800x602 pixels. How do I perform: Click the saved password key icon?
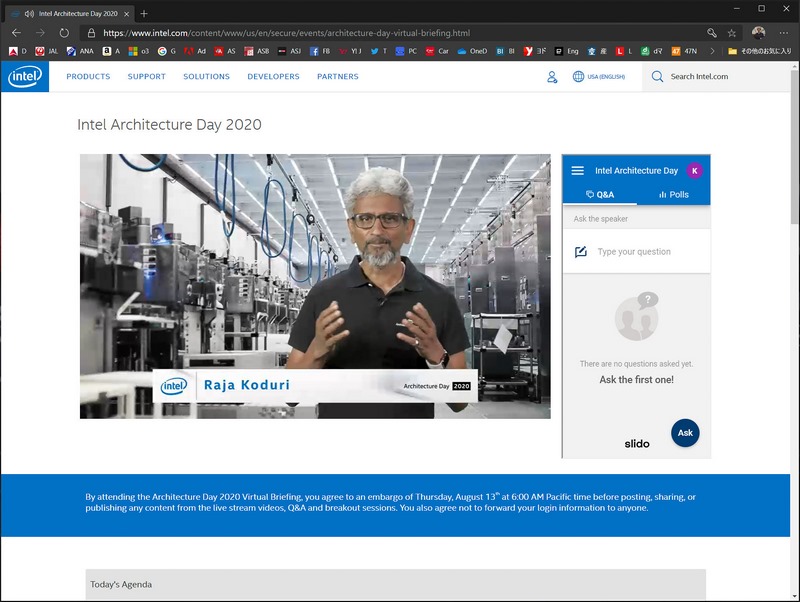tap(712, 33)
